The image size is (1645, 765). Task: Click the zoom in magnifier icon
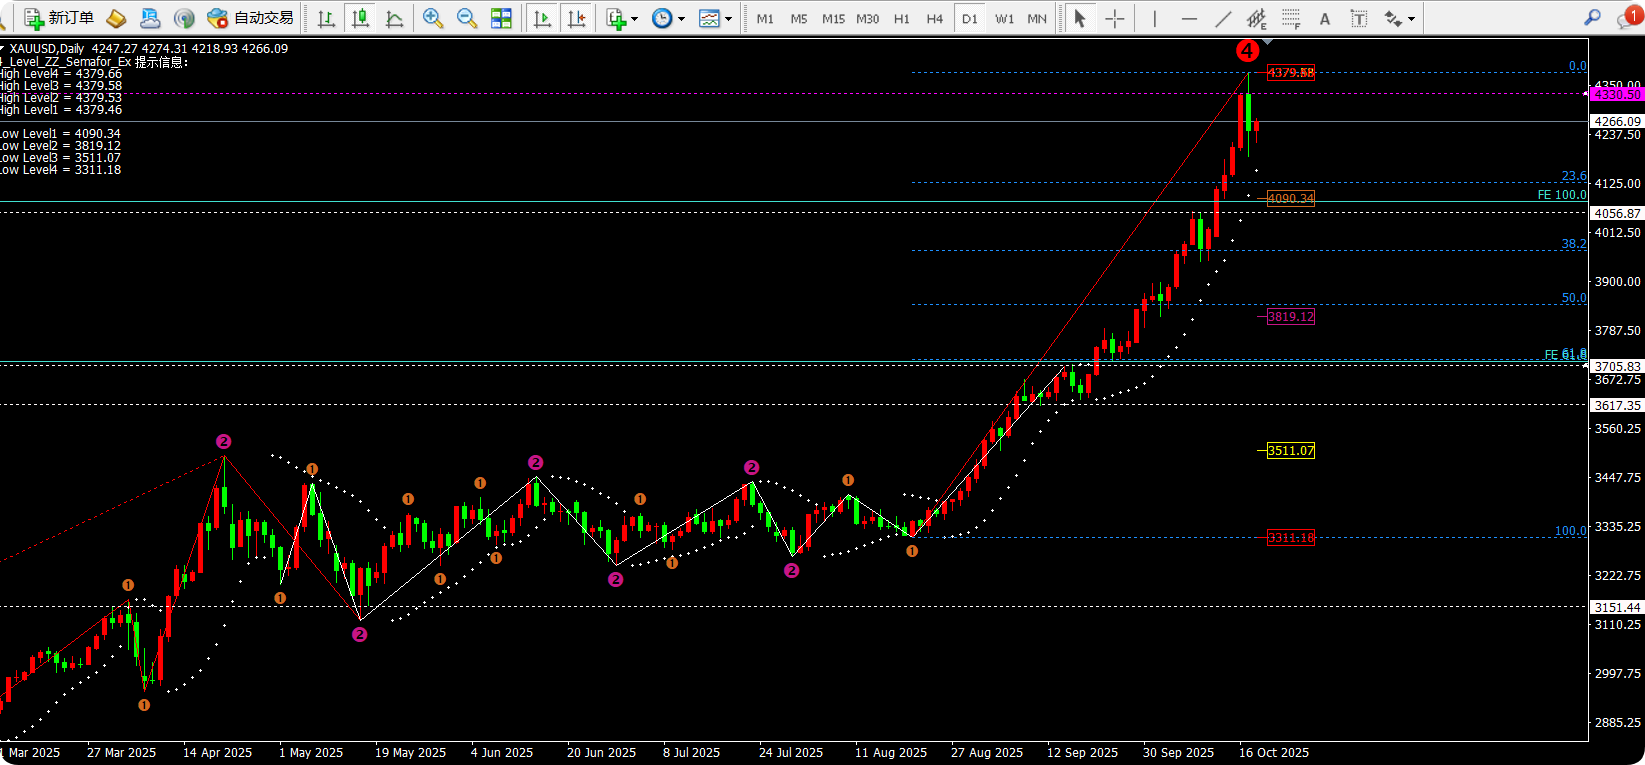[433, 18]
